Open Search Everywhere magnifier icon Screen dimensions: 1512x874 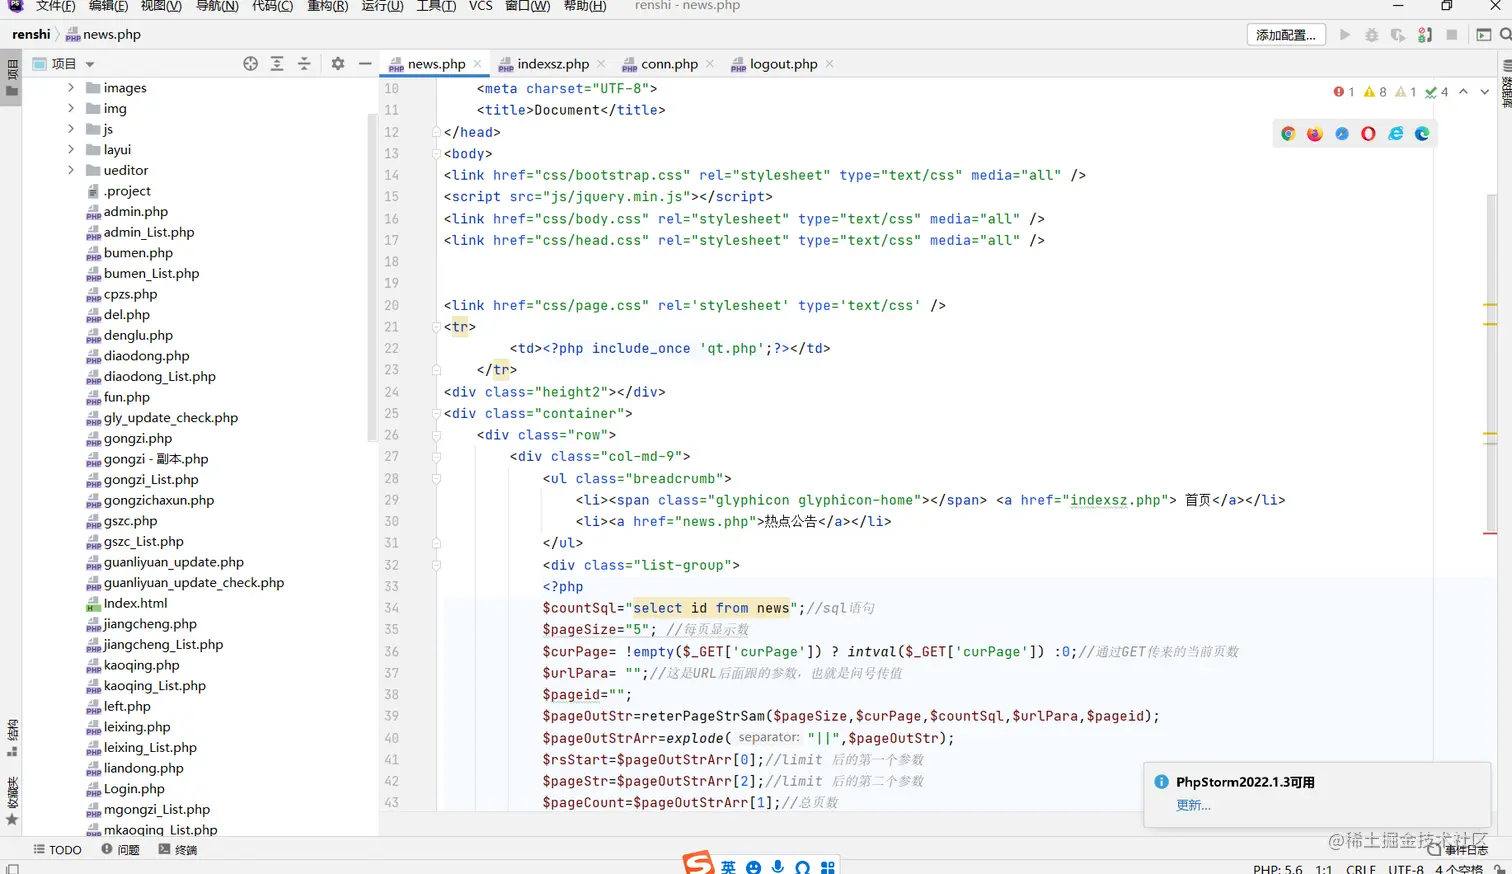(1505, 35)
